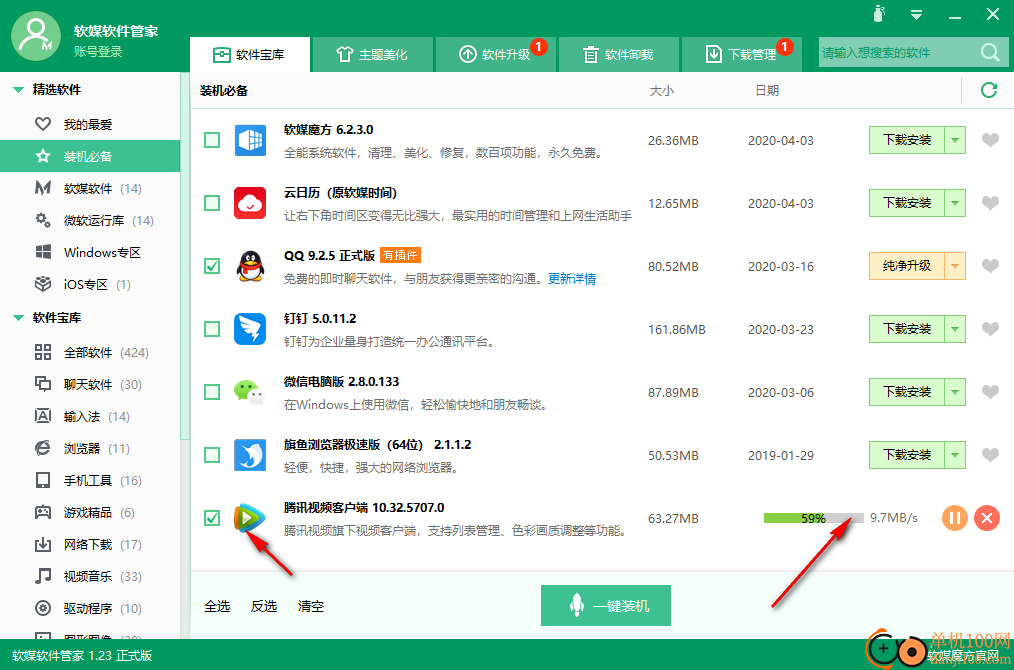Click the 微信电脑版 app icon
Image resolution: width=1014 pixels, height=670 pixels.
pos(250,393)
